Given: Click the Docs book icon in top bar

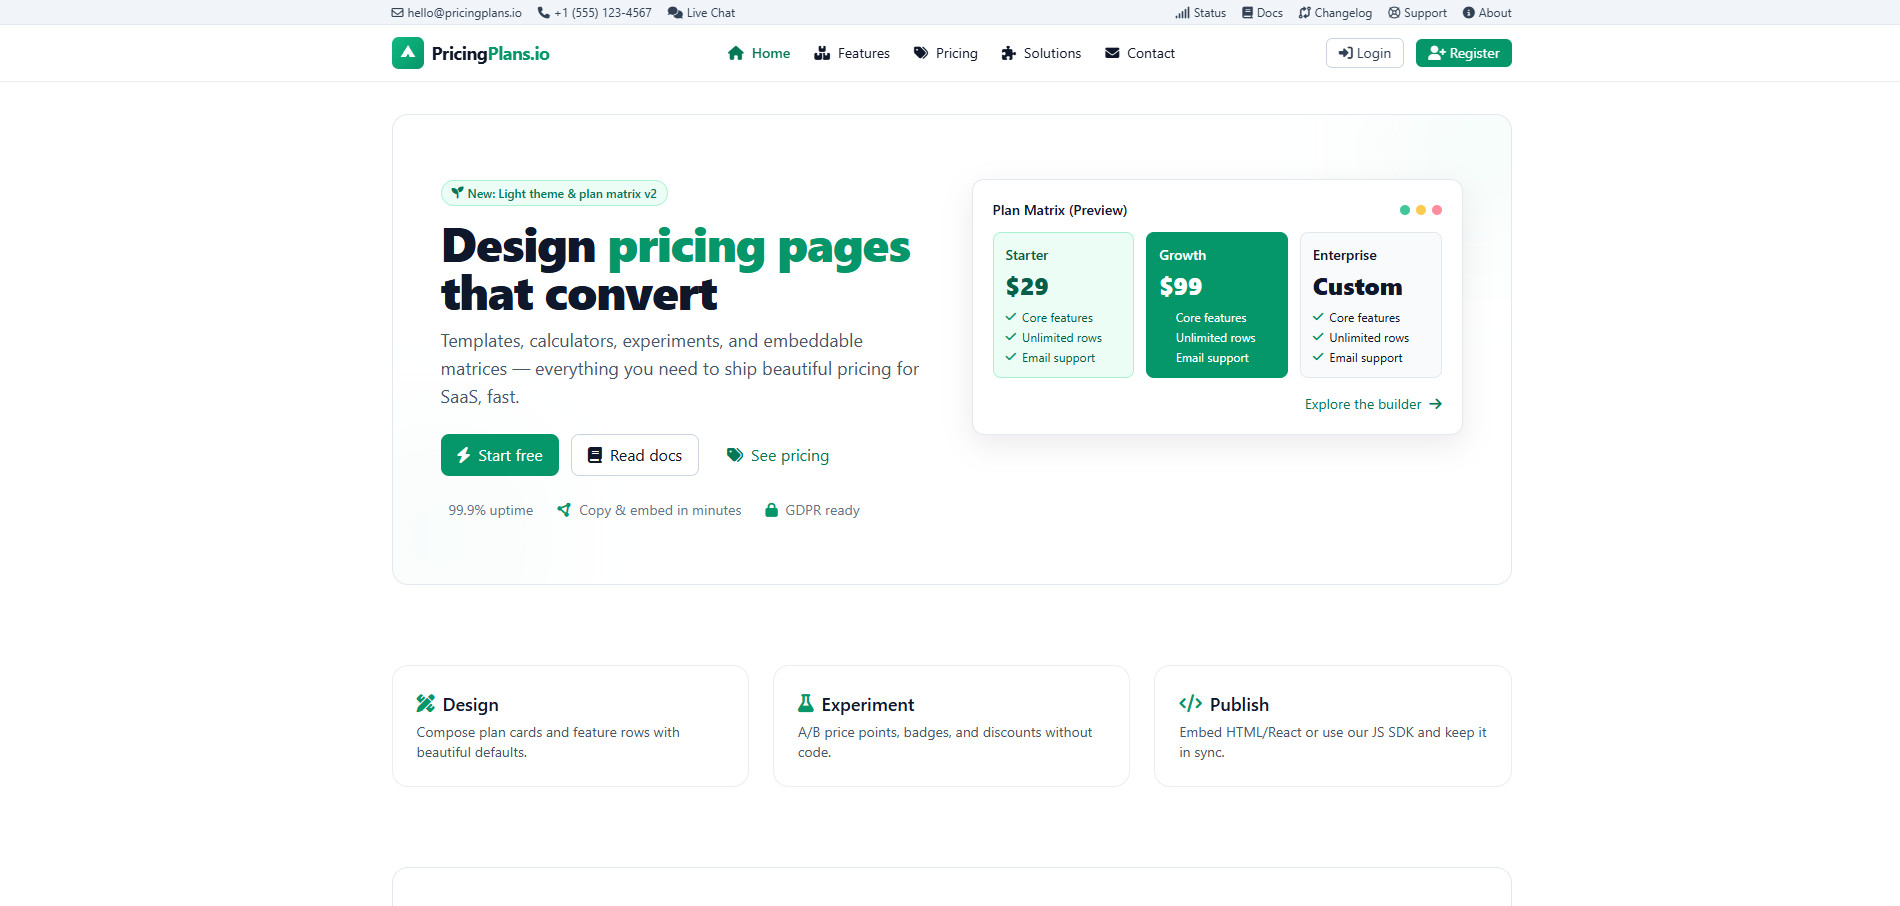Looking at the screenshot, I should pos(1247,13).
